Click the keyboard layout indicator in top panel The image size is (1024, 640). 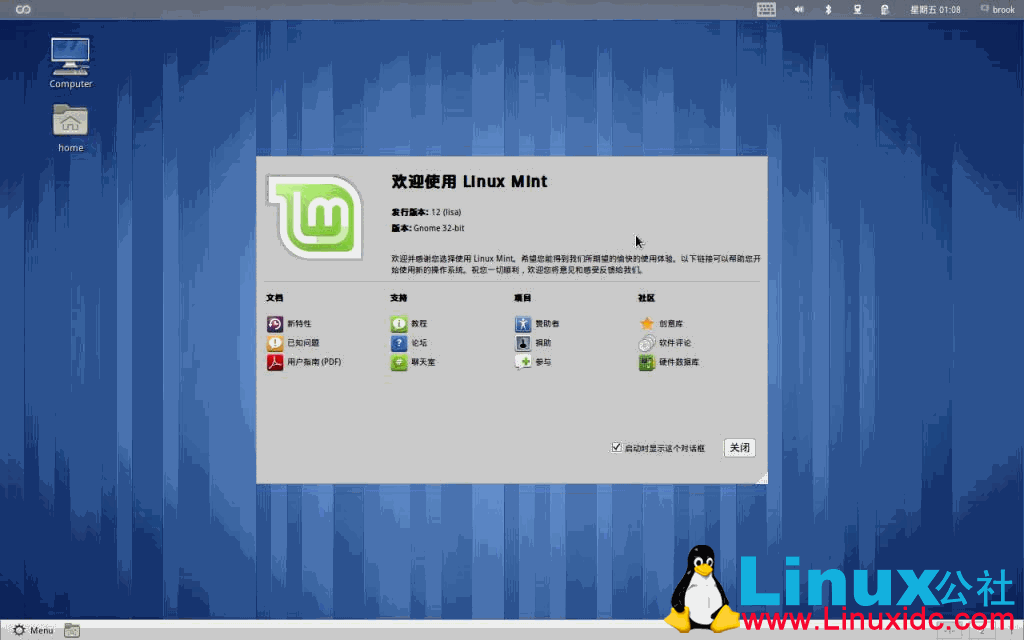pyautogui.click(x=766, y=9)
